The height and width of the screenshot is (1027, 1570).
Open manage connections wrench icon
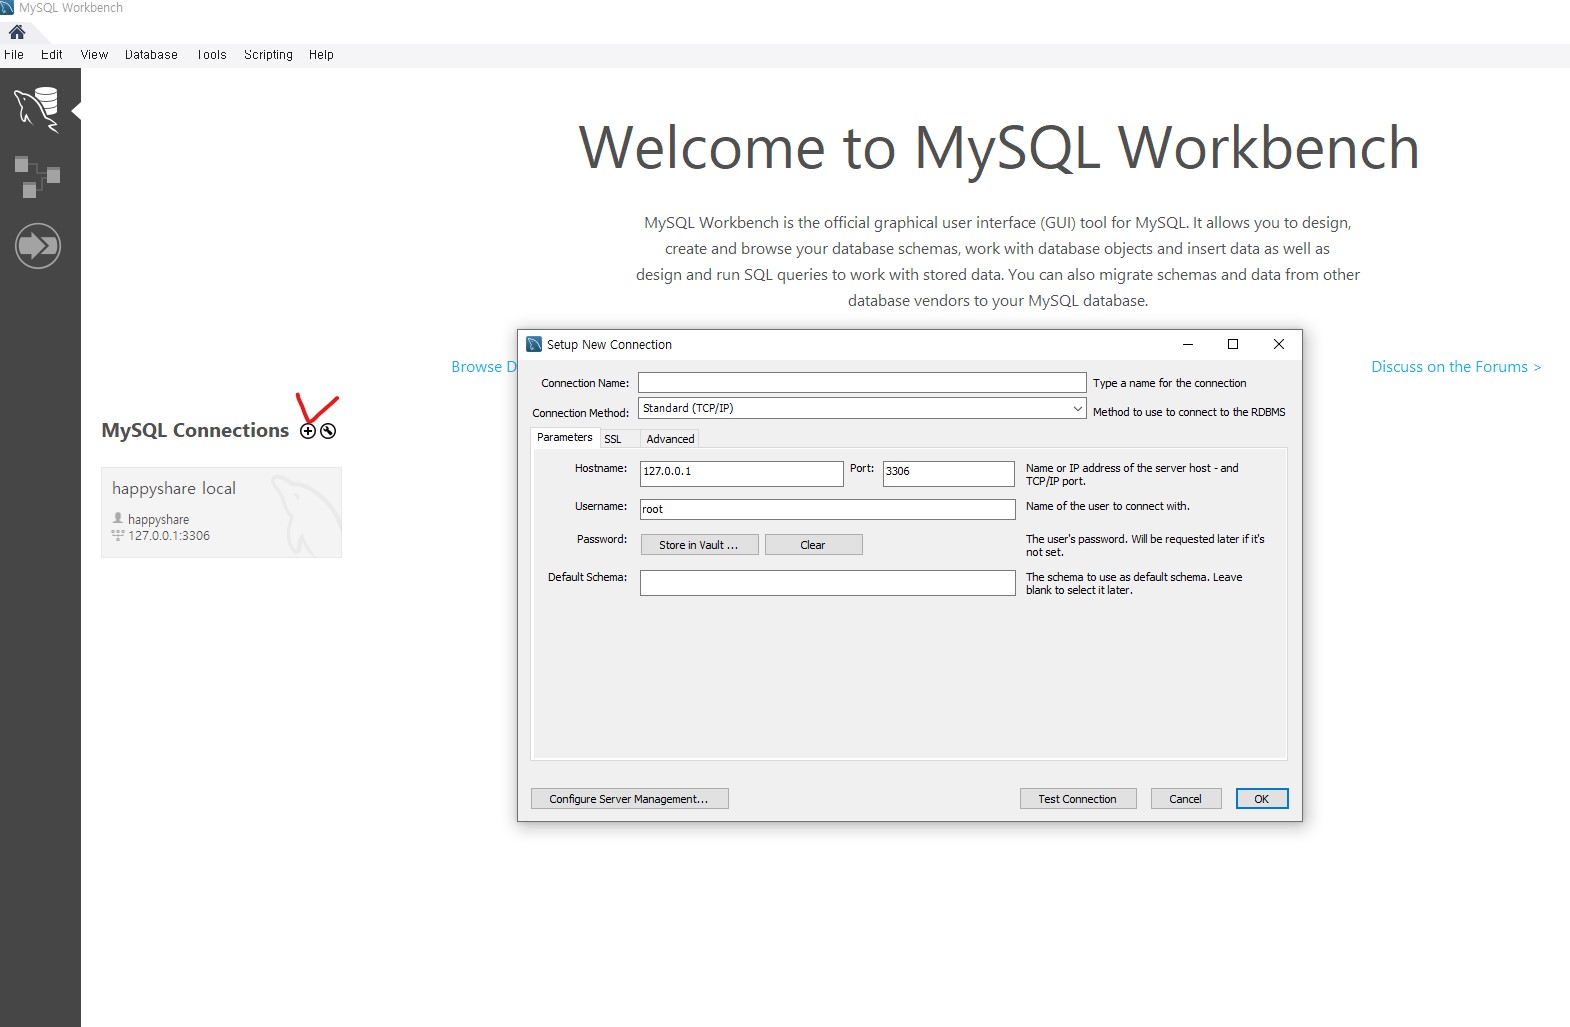point(328,431)
